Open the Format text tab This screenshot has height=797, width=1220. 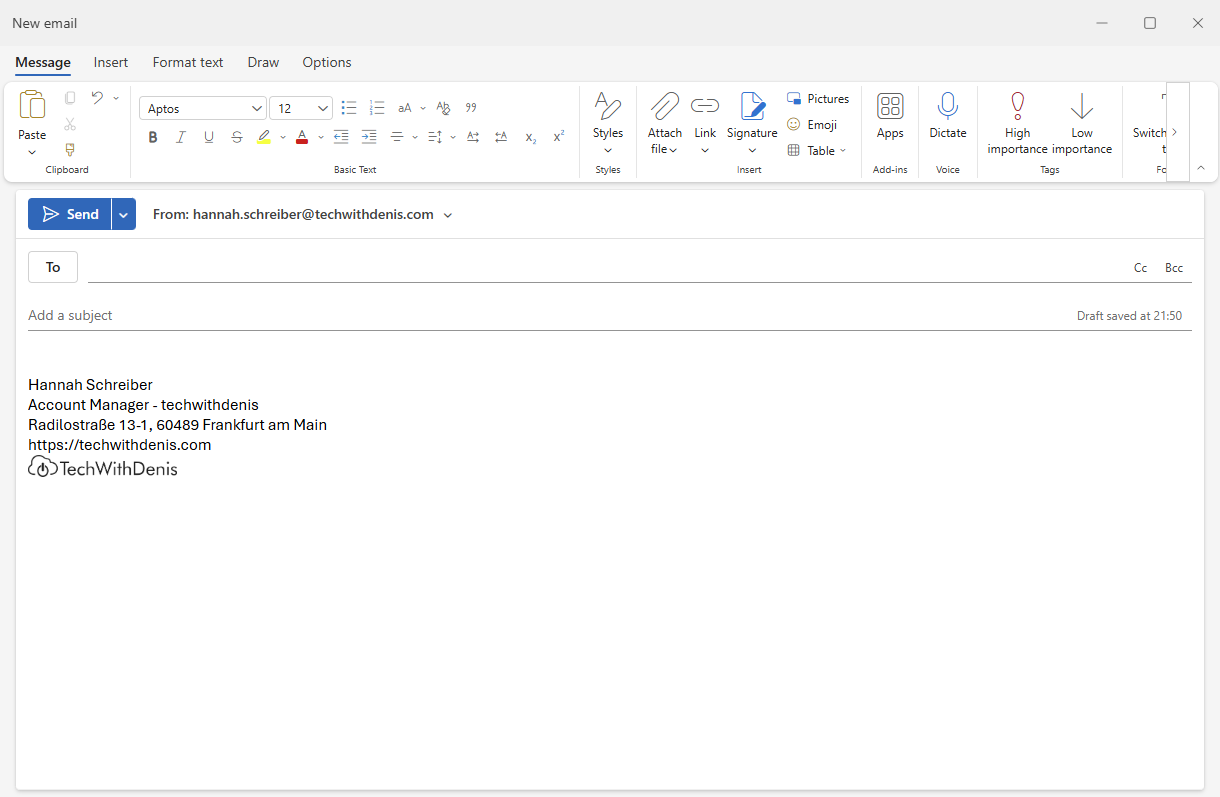click(x=188, y=62)
